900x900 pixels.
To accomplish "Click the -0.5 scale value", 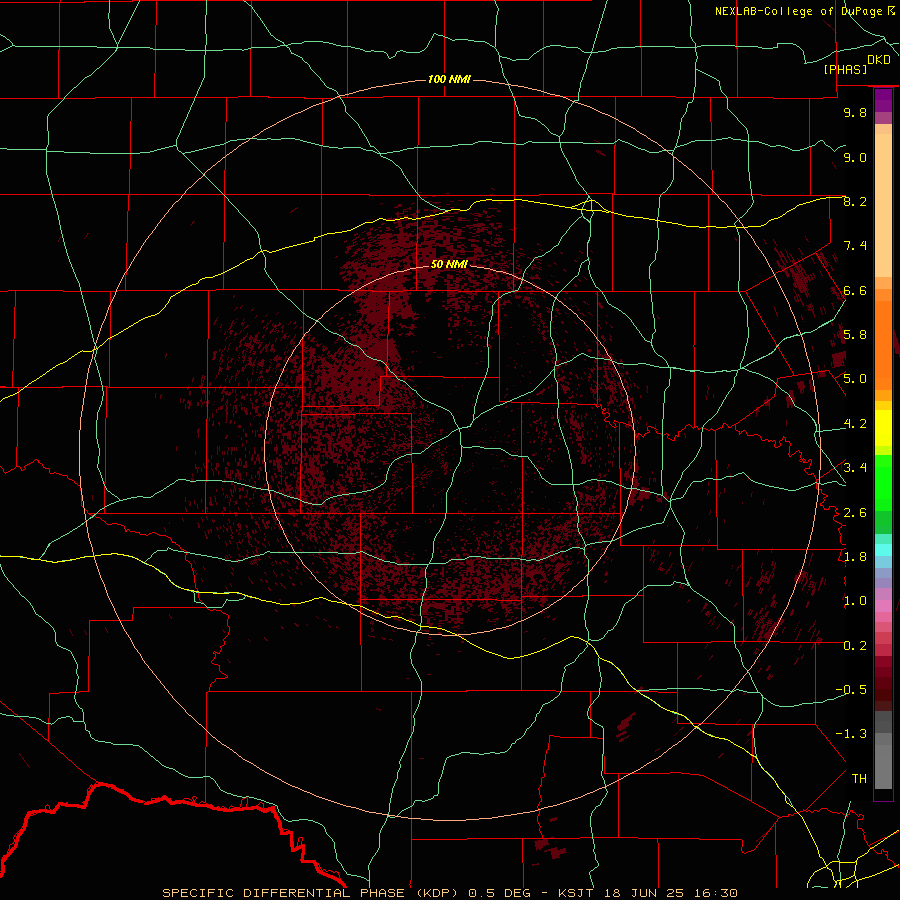I will coord(851,690).
